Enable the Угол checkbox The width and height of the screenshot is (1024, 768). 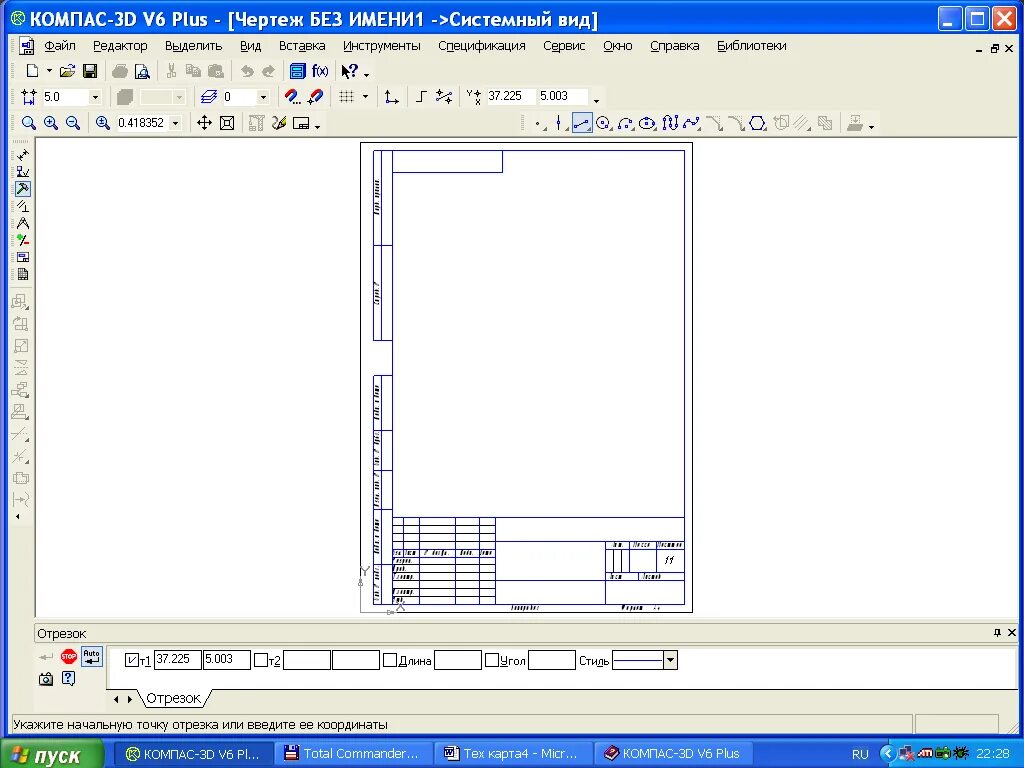click(492, 660)
